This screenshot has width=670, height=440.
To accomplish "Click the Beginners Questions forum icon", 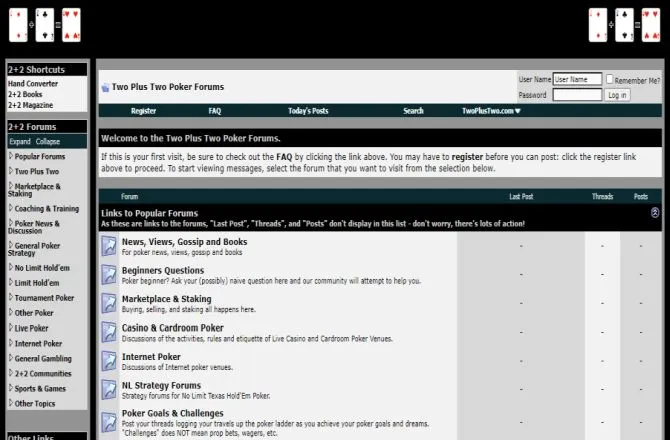I will [x=109, y=275].
